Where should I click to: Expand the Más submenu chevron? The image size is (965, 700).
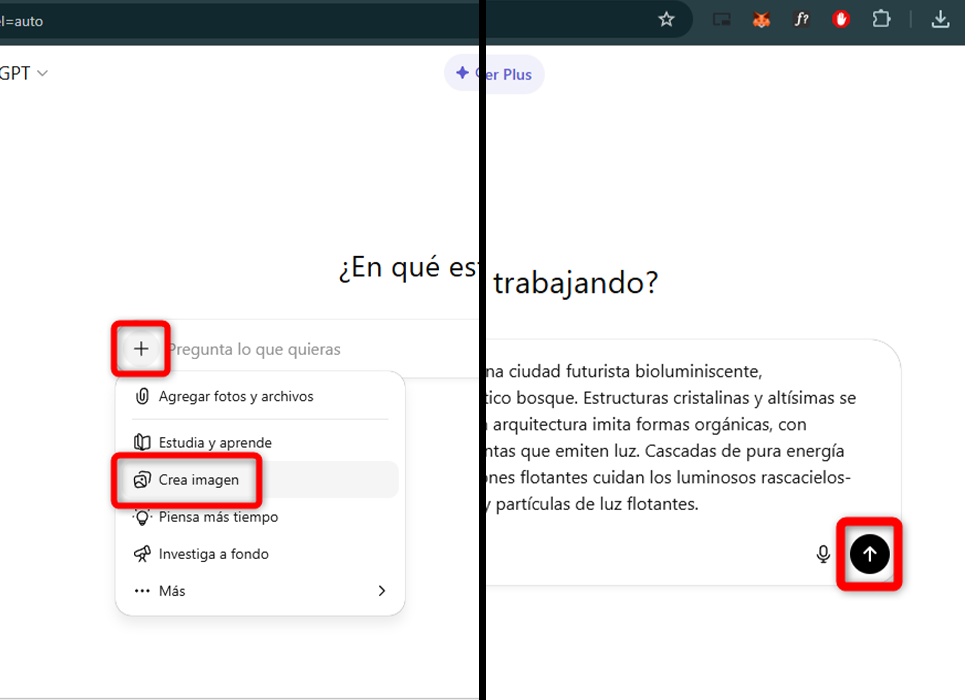point(381,591)
